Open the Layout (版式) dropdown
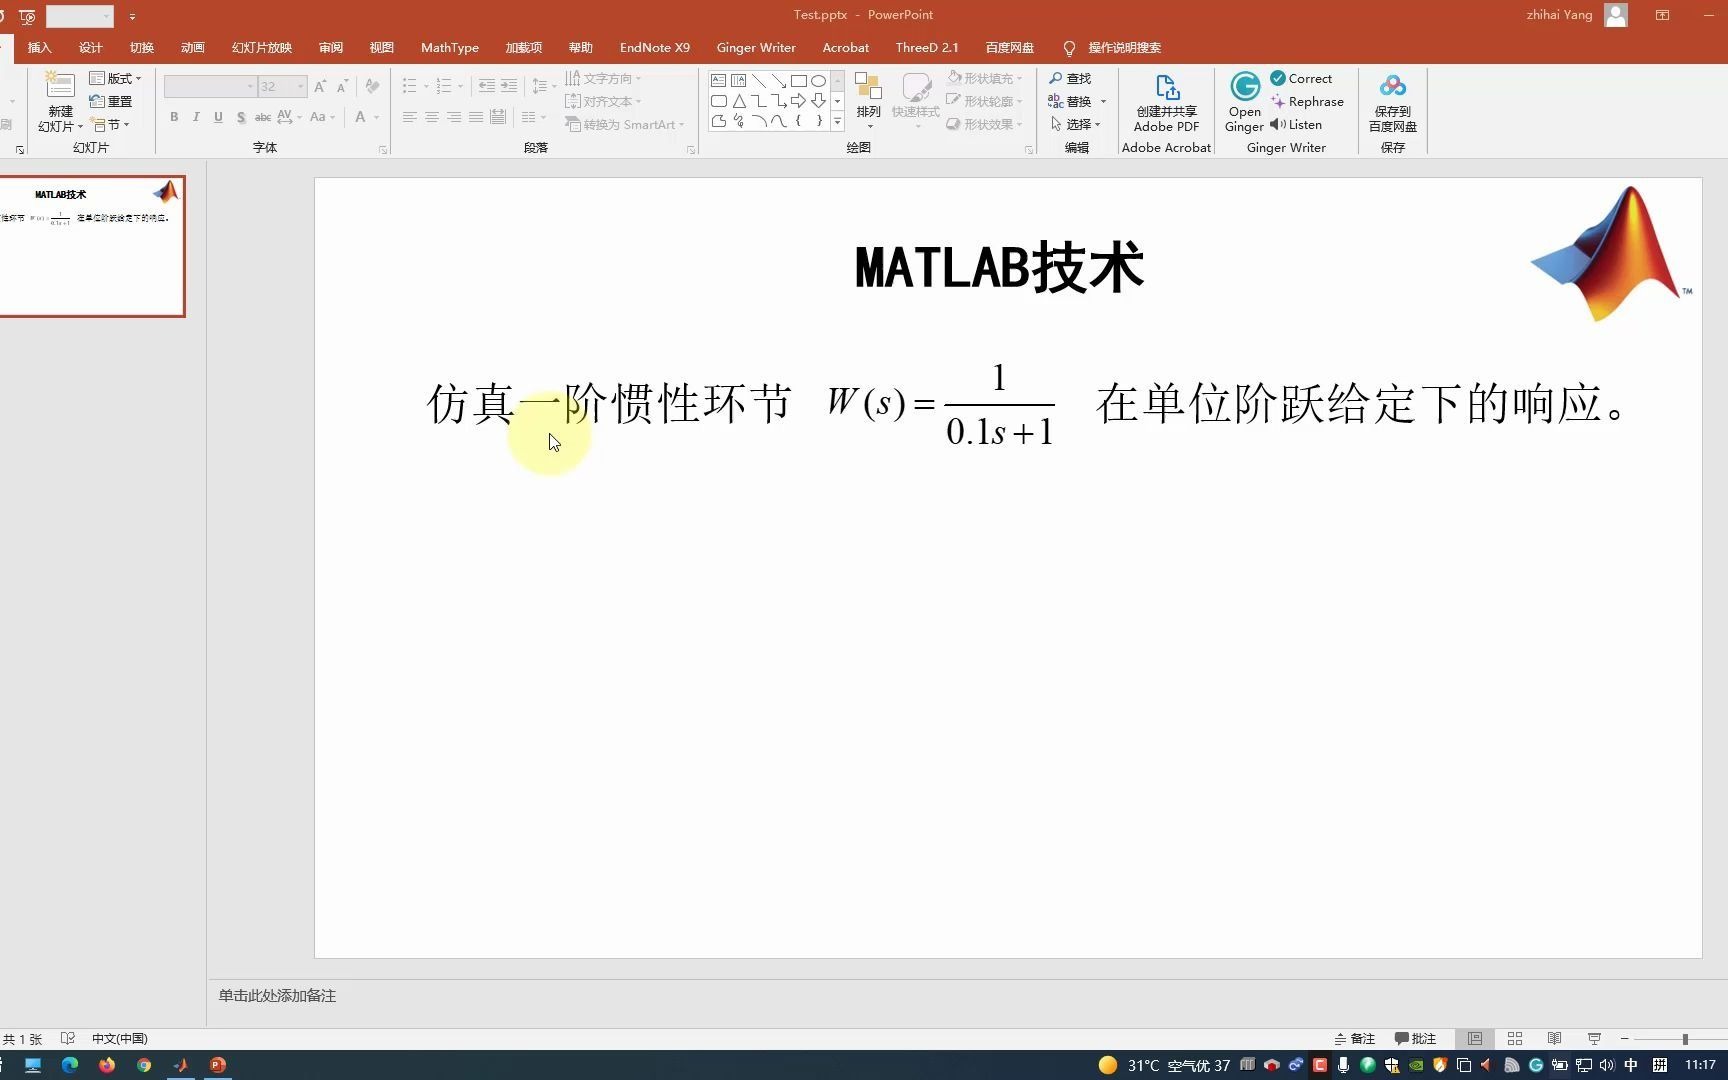This screenshot has height=1080, width=1728. click(x=115, y=78)
